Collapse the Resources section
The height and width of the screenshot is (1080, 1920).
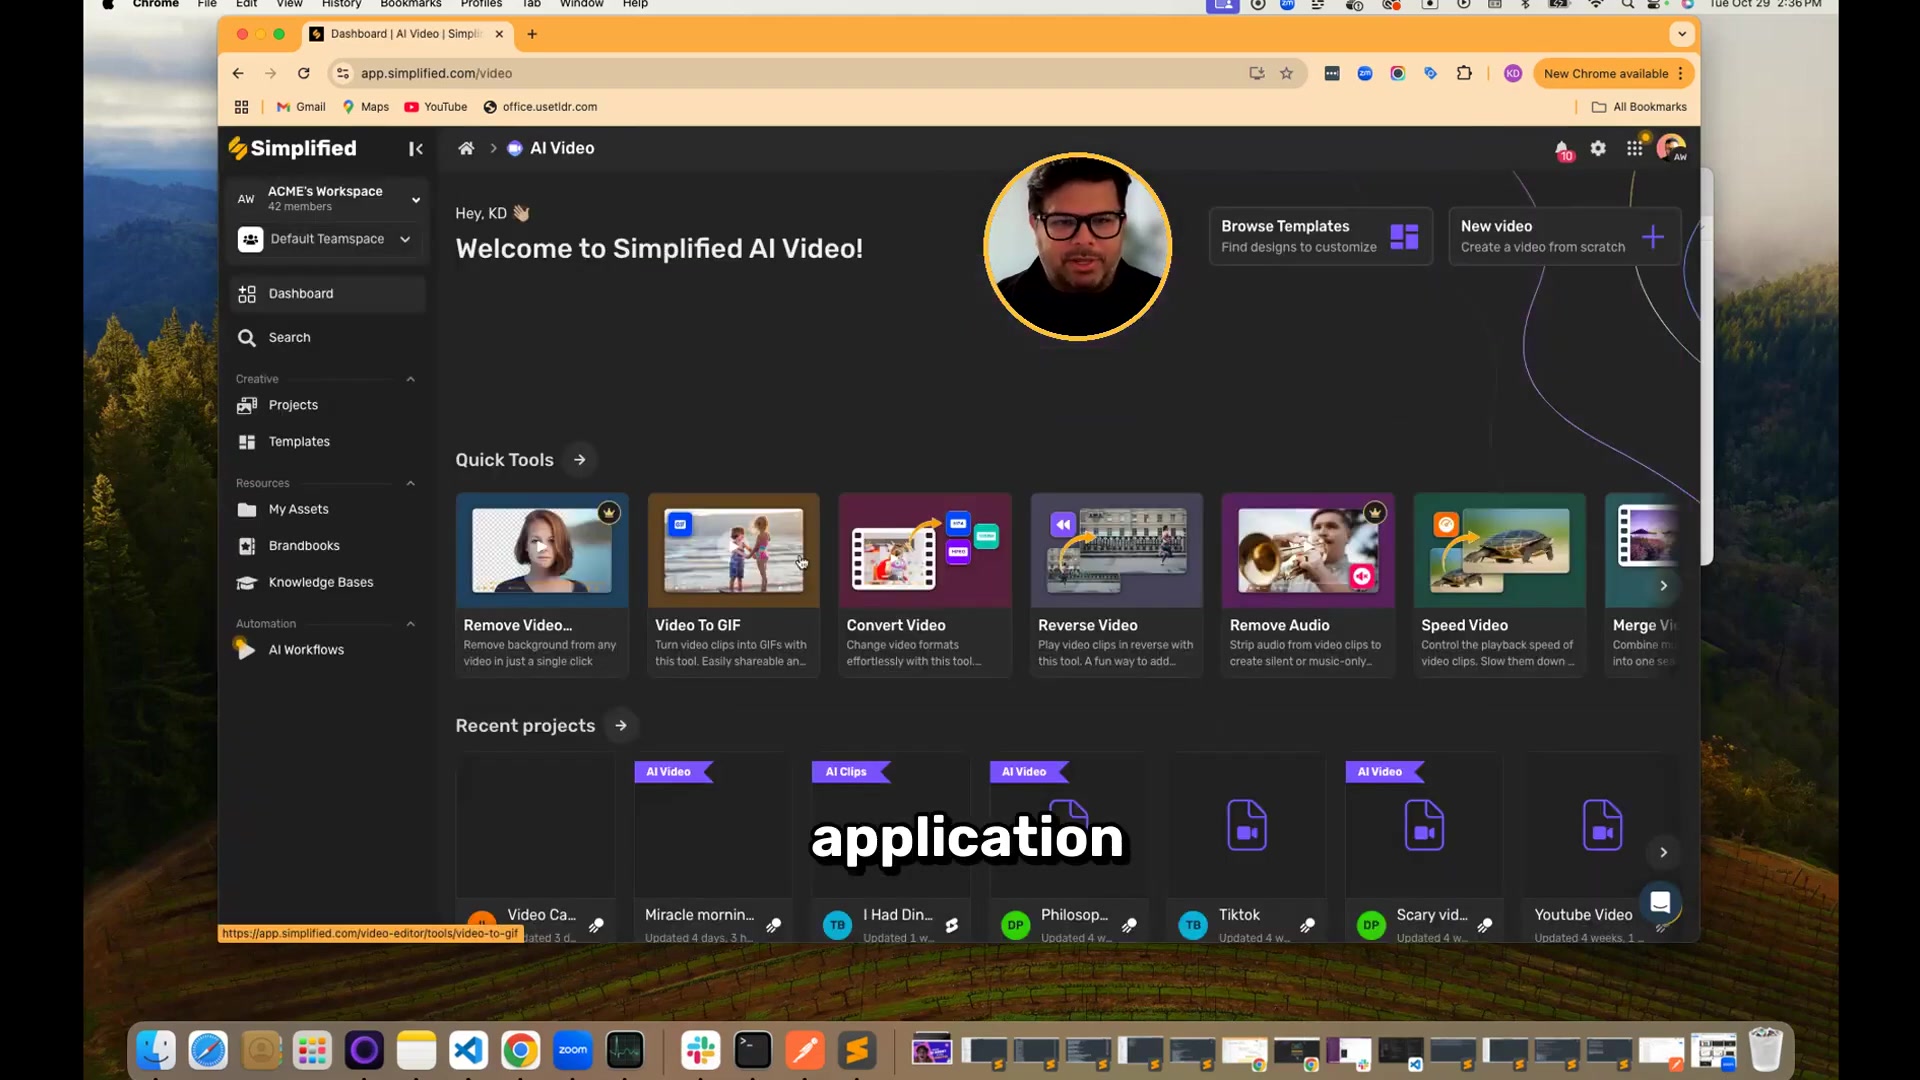pyautogui.click(x=410, y=483)
